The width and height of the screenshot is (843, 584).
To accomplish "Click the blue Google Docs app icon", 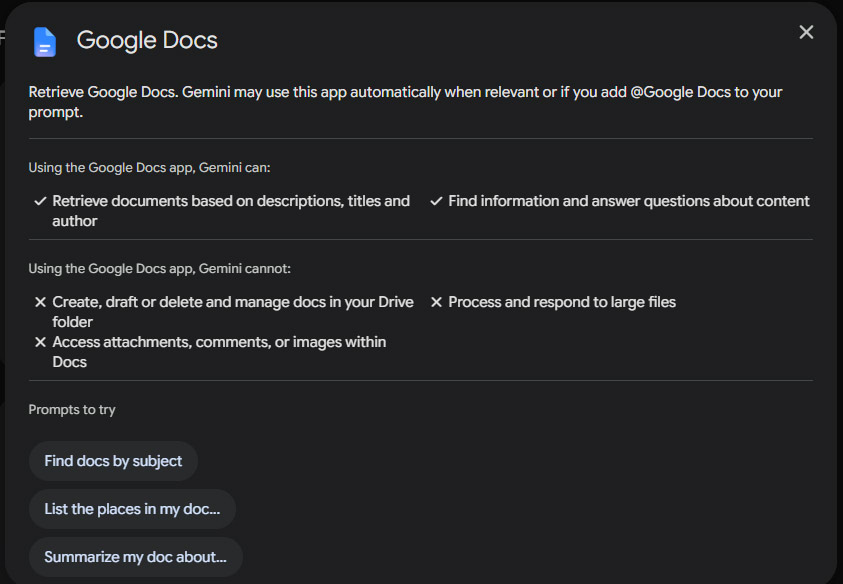I will tap(45, 41).
